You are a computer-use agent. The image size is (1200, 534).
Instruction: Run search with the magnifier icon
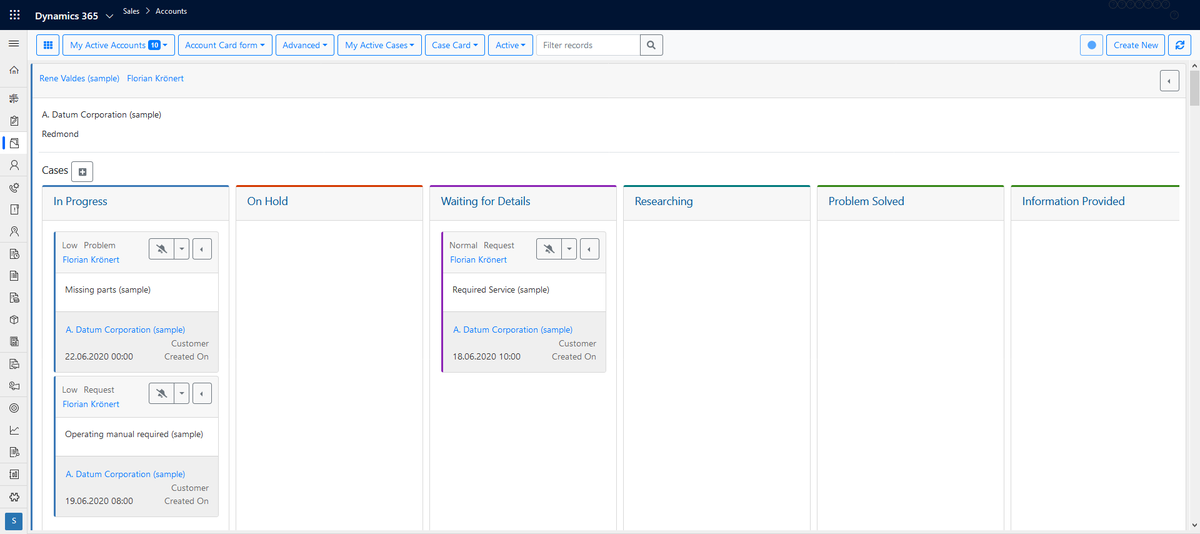click(651, 45)
